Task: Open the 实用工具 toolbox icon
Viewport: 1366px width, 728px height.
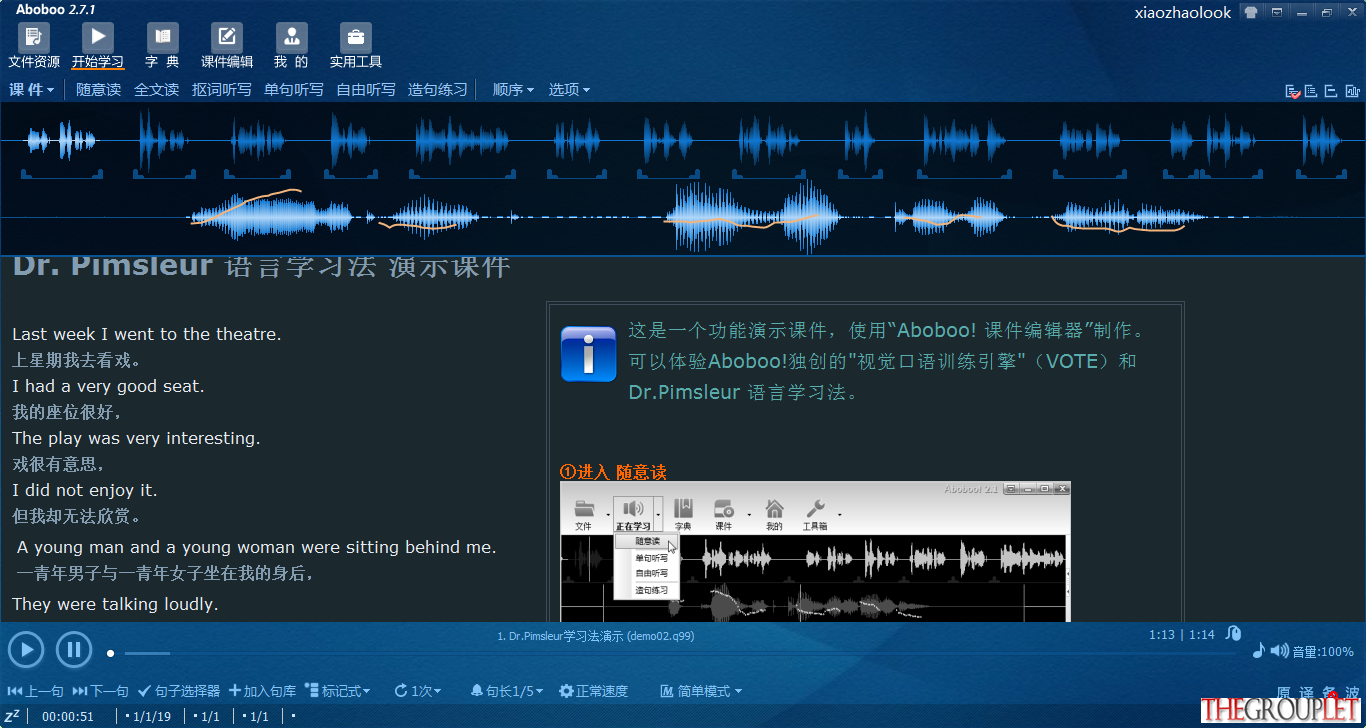Action: coord(356,46)
